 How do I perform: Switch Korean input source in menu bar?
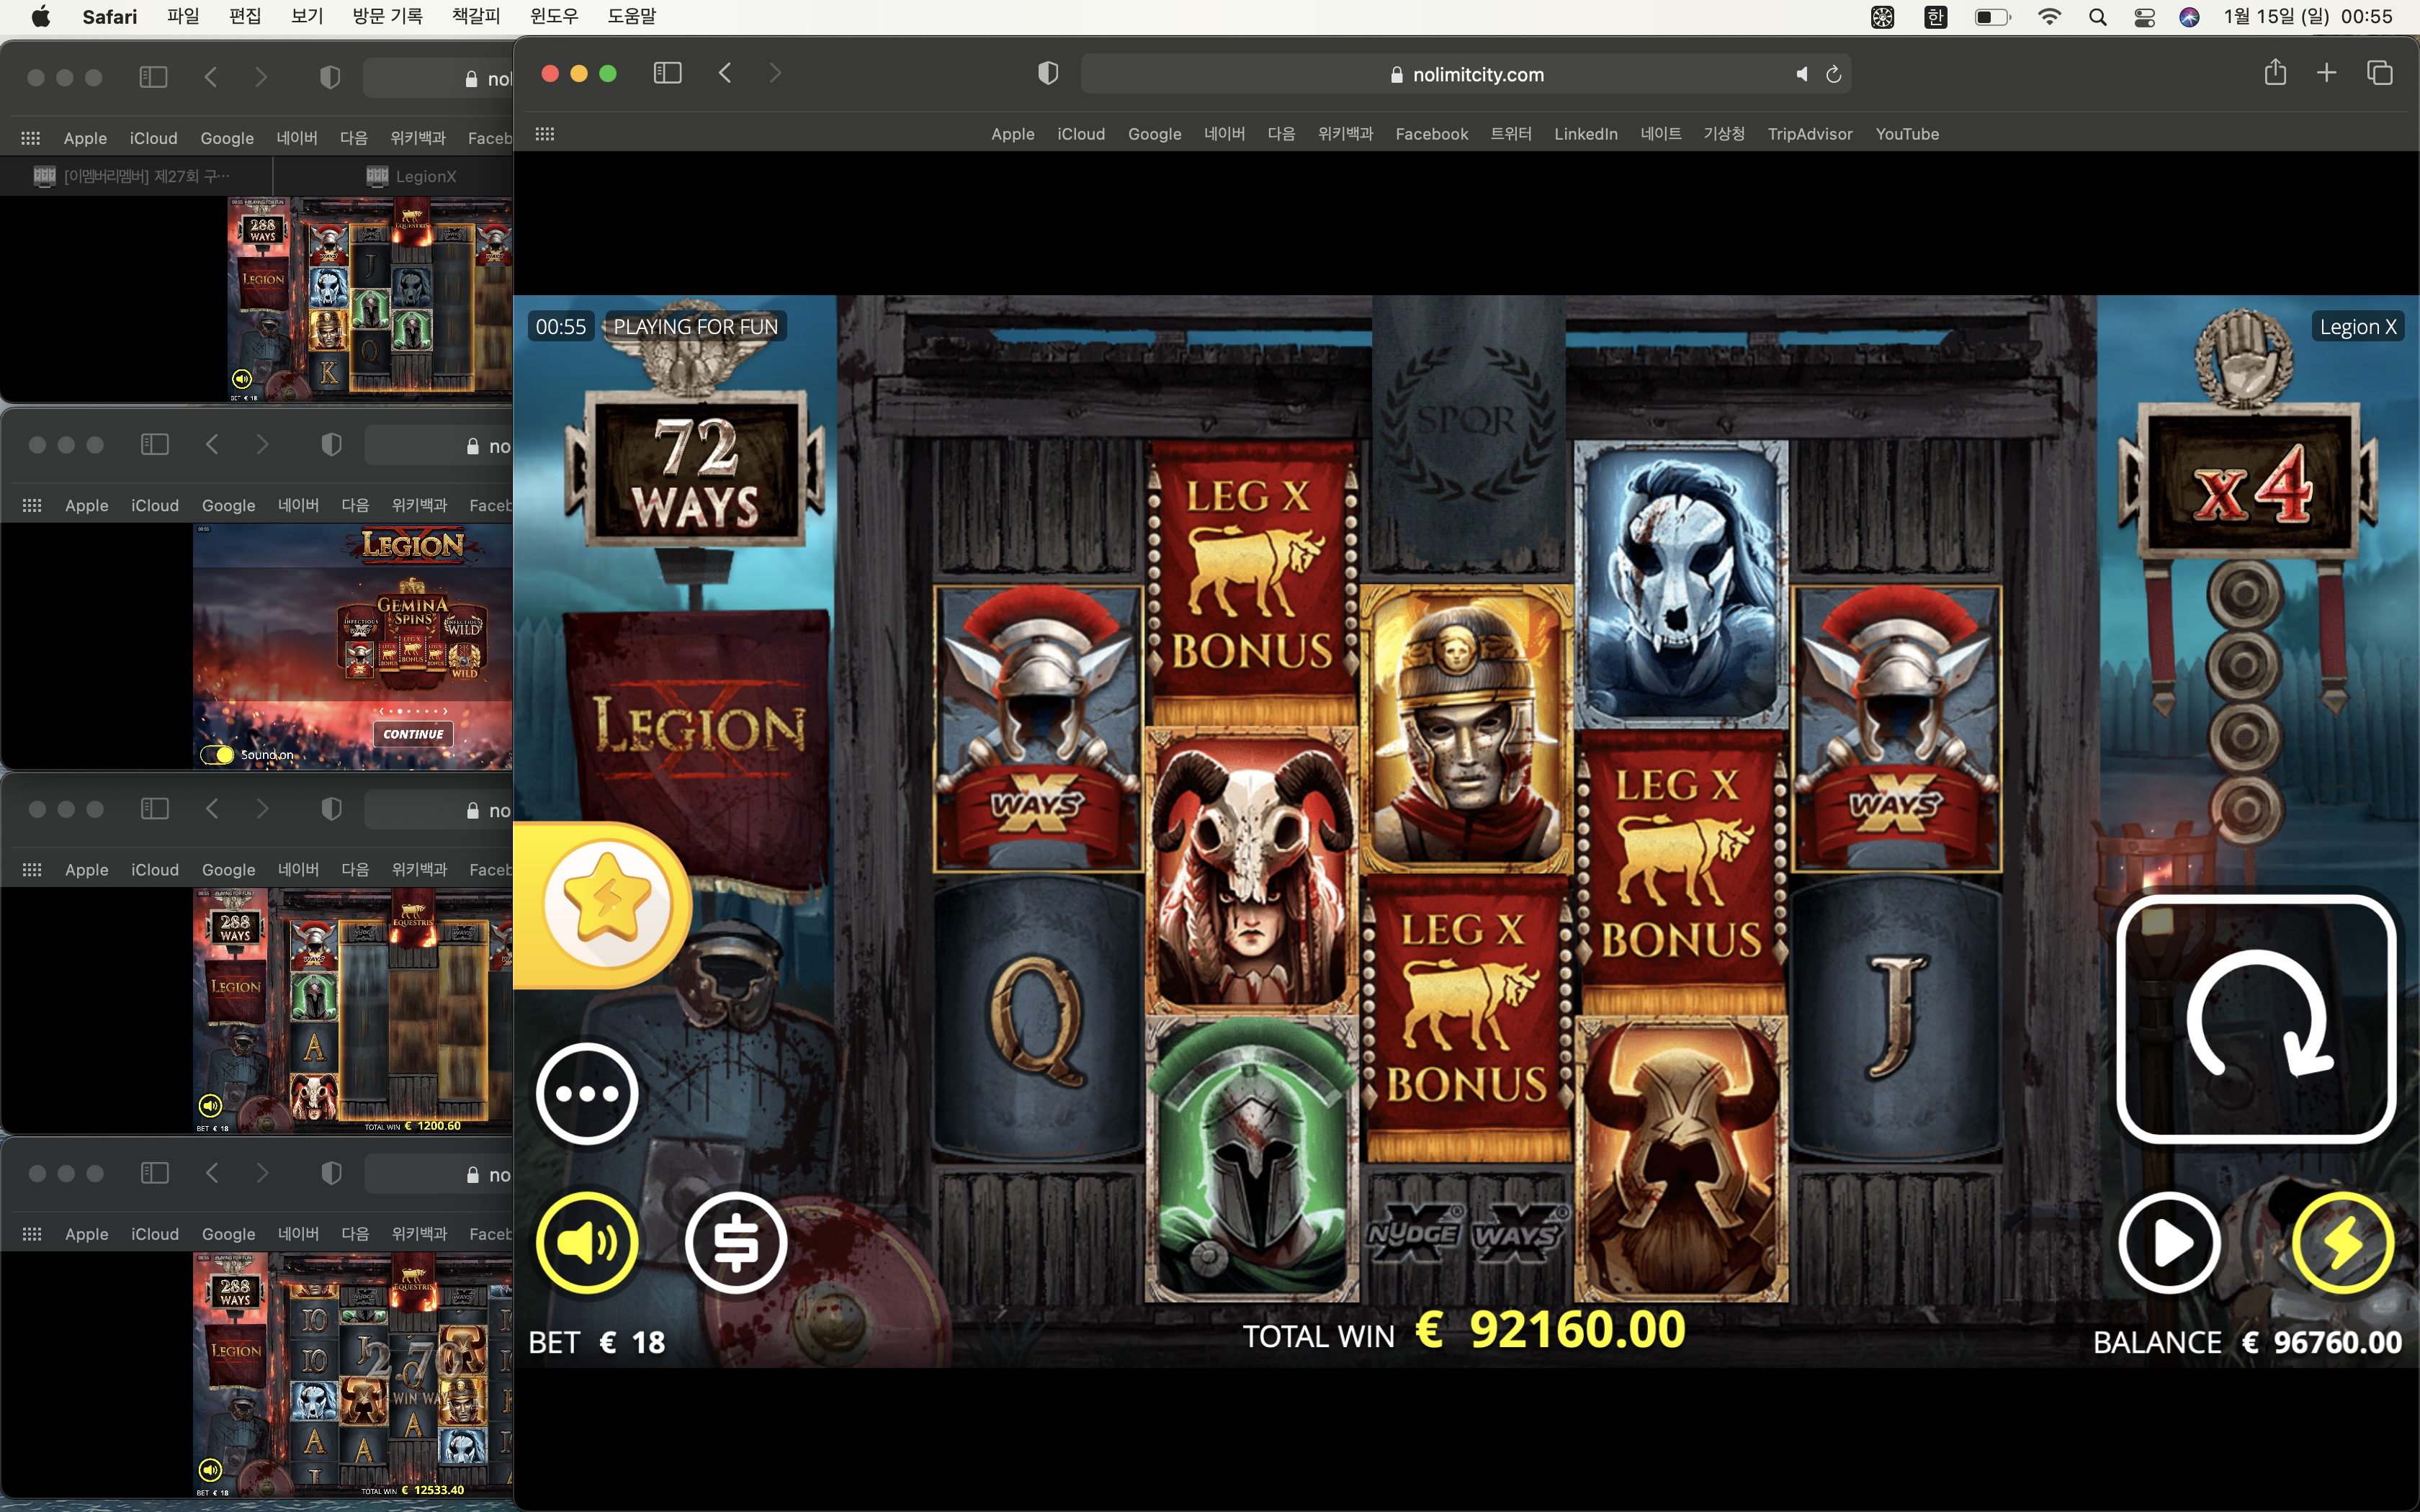(1936, 17)
